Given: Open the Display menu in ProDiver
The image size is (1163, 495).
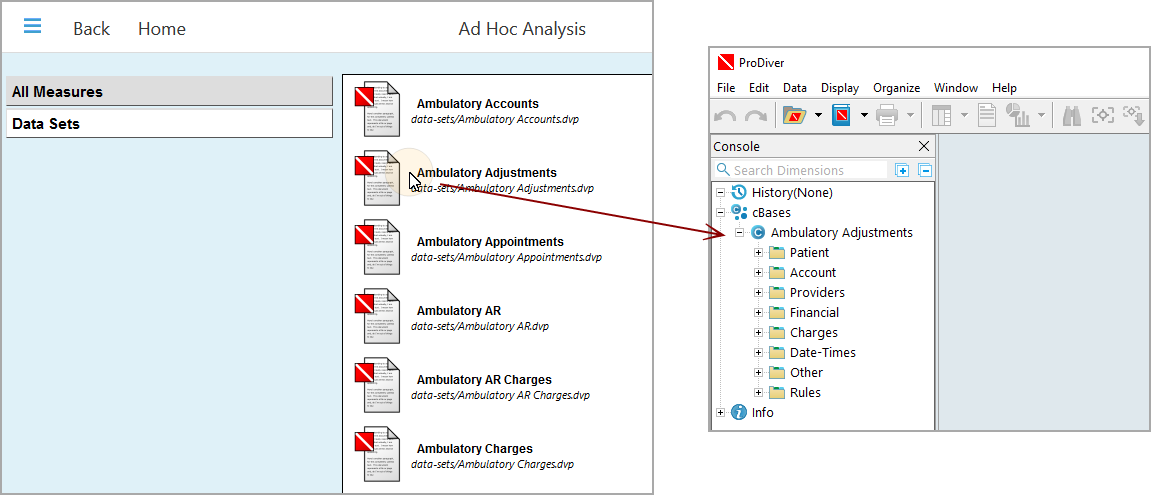Looking at the screenshot, I should point(840,88).
